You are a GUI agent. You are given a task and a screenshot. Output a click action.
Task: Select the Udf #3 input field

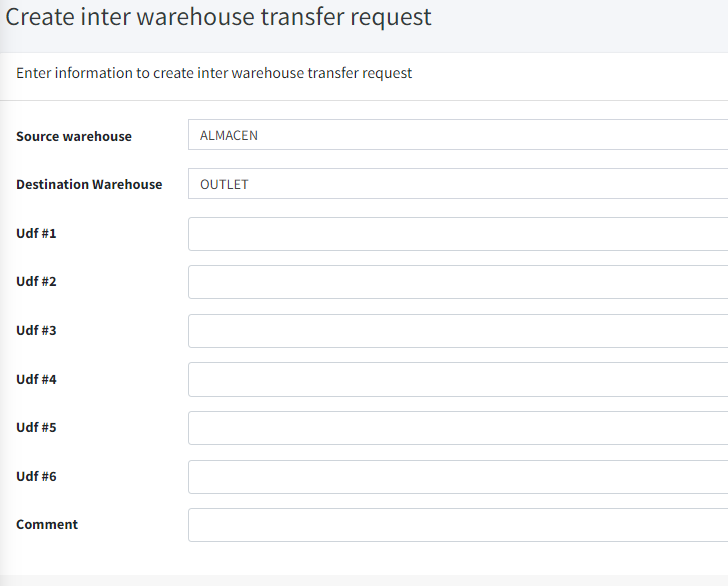coord(457,330)
